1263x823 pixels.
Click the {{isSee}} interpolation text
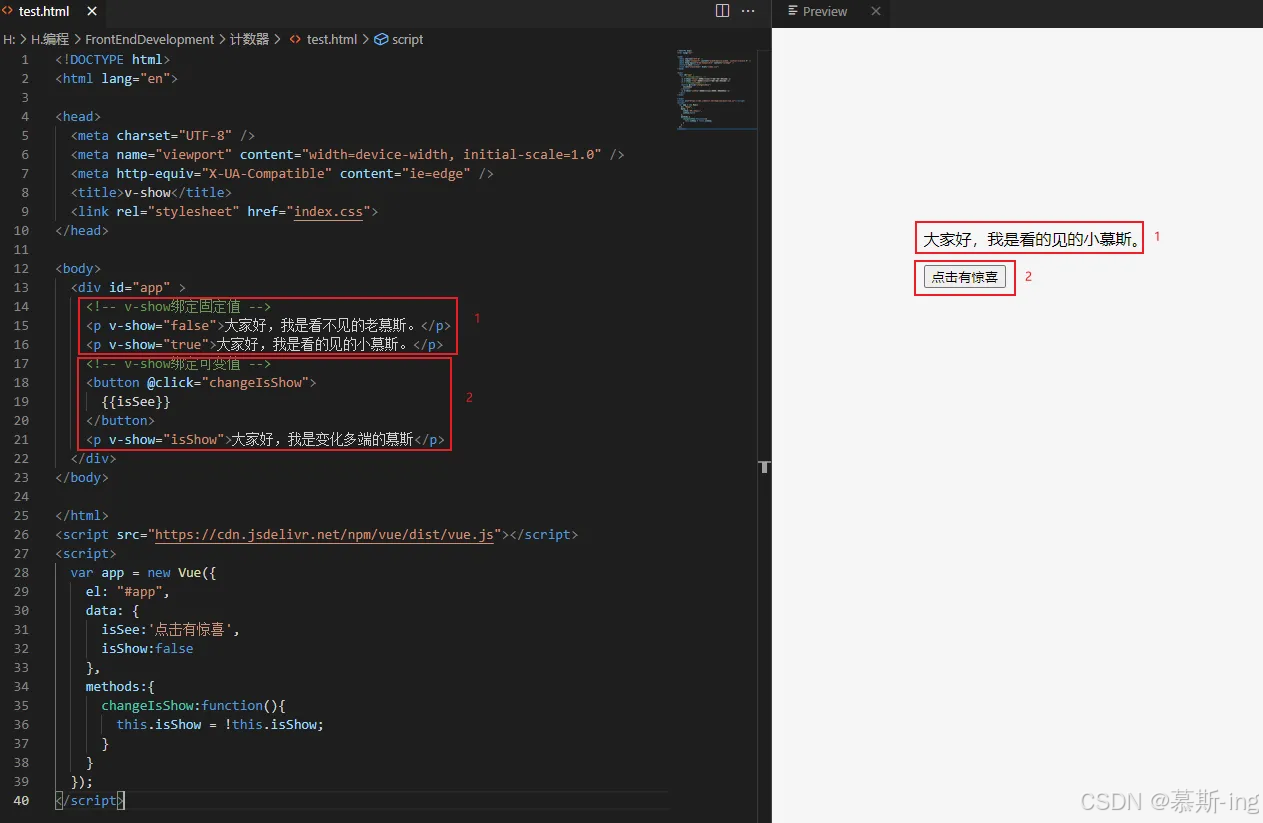click(x=136, y=402)
